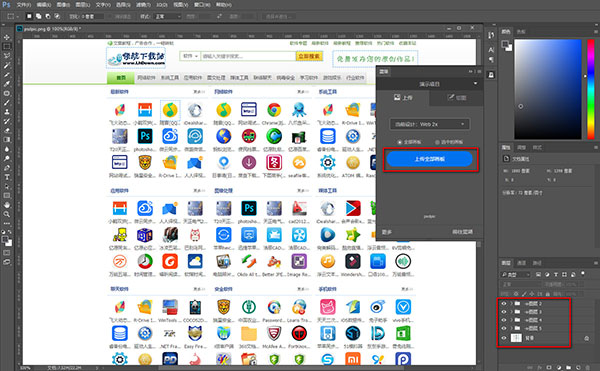The height and width of the screenshot is (371, 600).
Task: Click the link at plugin panel's bottom right
Action: tap(462, 232)
